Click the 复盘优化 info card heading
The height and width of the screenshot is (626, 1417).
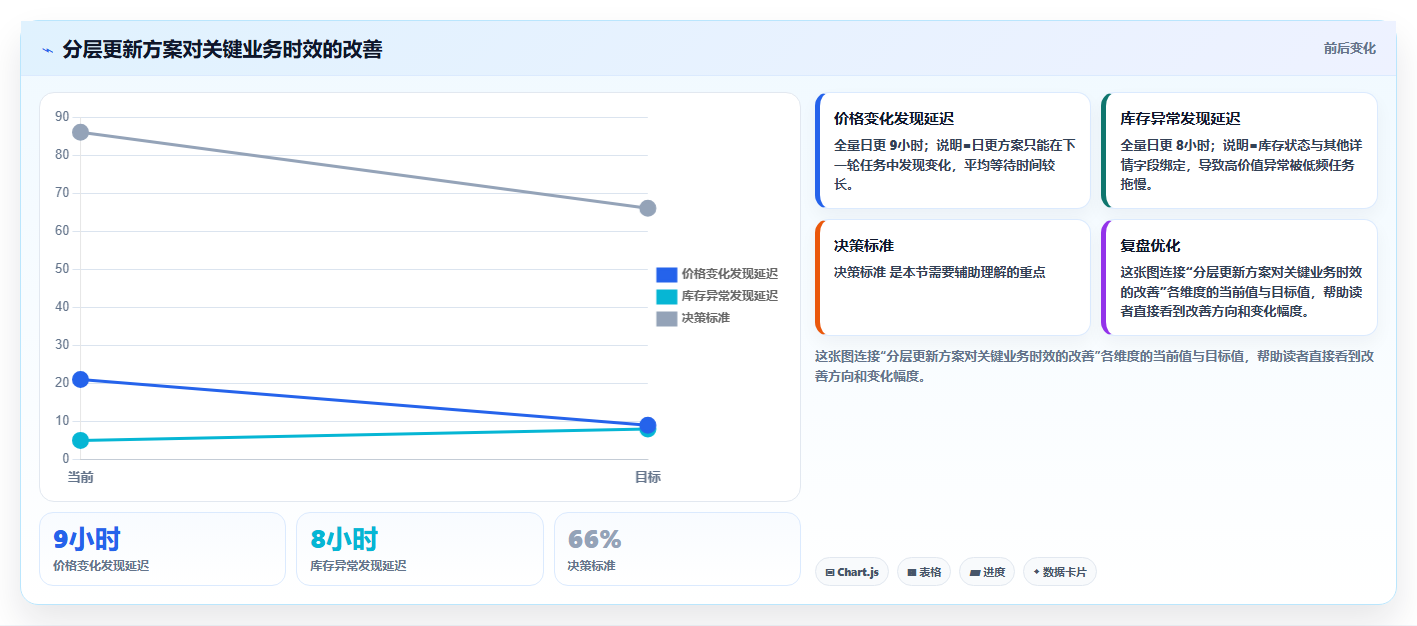(1150, 246)
